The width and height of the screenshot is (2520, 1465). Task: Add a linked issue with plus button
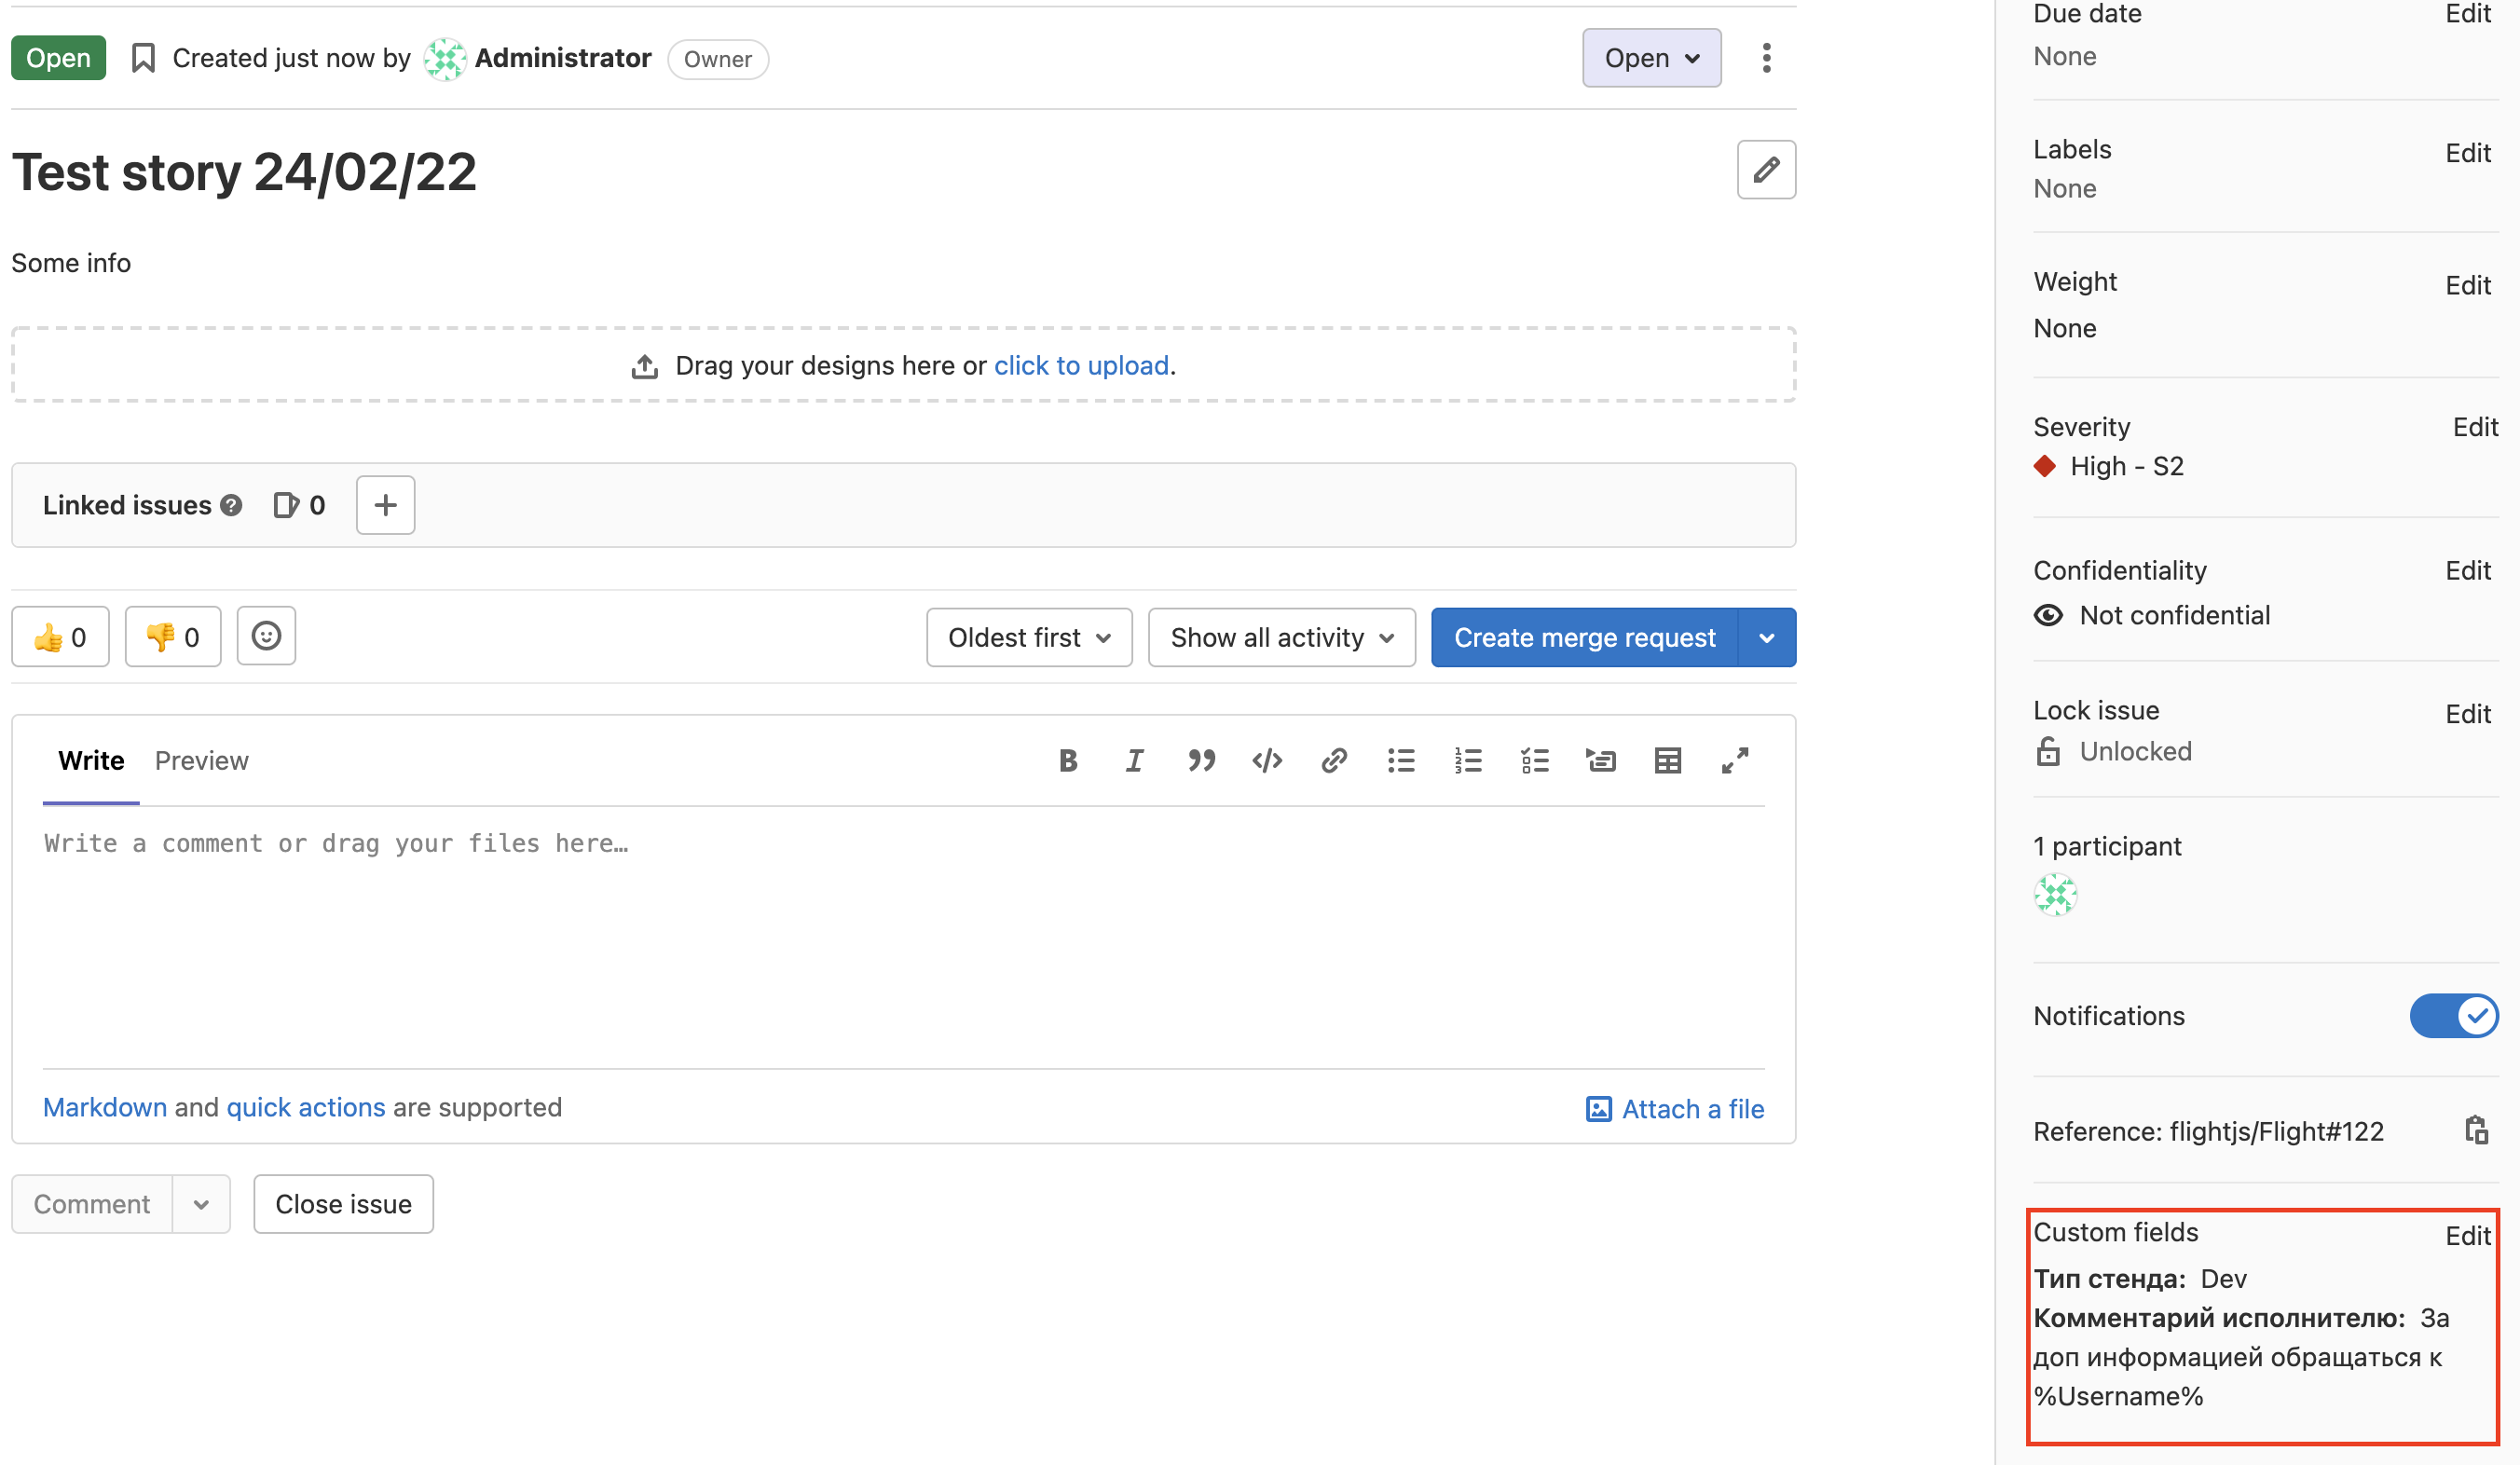pyautogui.click(x=385, y=505)
